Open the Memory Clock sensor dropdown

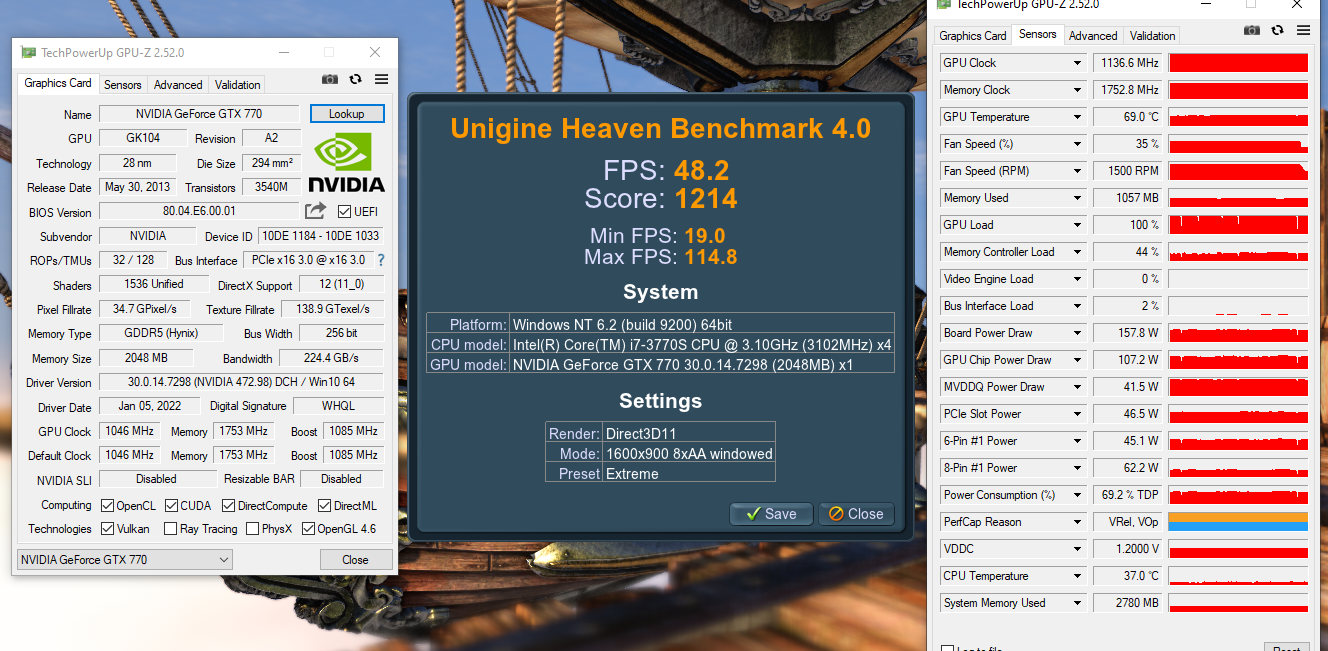point(1077,90)
